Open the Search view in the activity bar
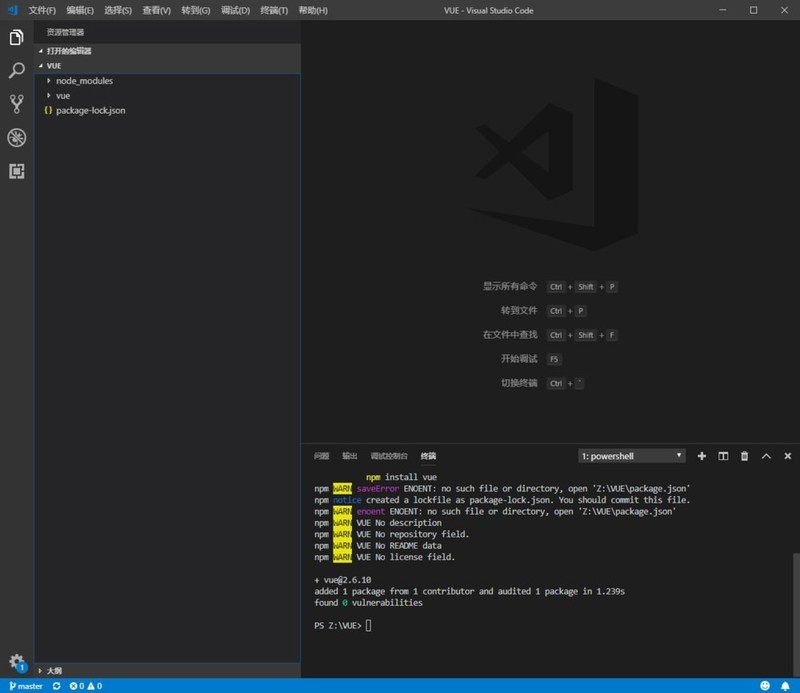The image size is (800, 693). point(16,70)
